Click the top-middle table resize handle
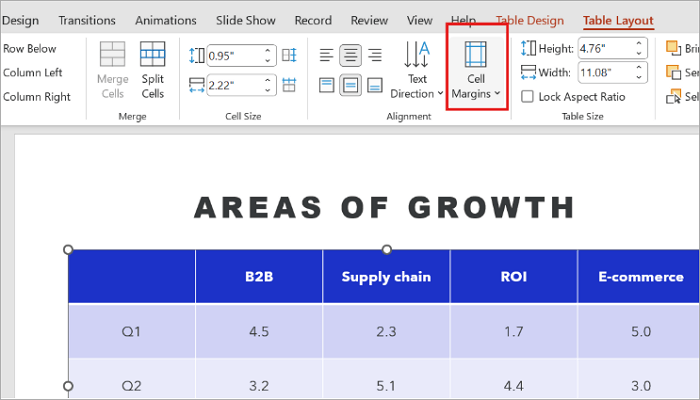The height and width of the screenshot is (400, 700). (387, 249)
